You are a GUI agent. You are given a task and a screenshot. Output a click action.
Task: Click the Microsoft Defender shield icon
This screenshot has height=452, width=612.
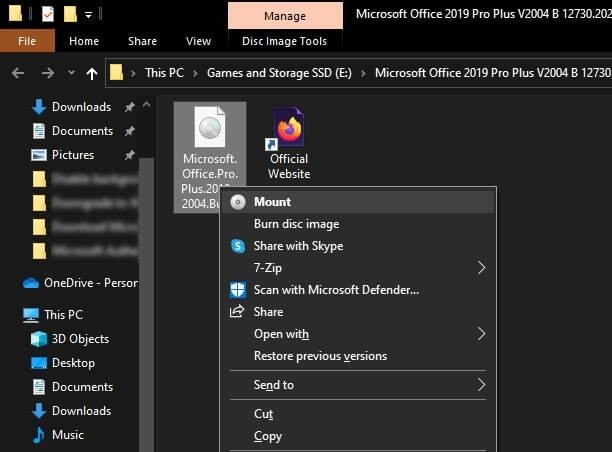tap(238, 290)
